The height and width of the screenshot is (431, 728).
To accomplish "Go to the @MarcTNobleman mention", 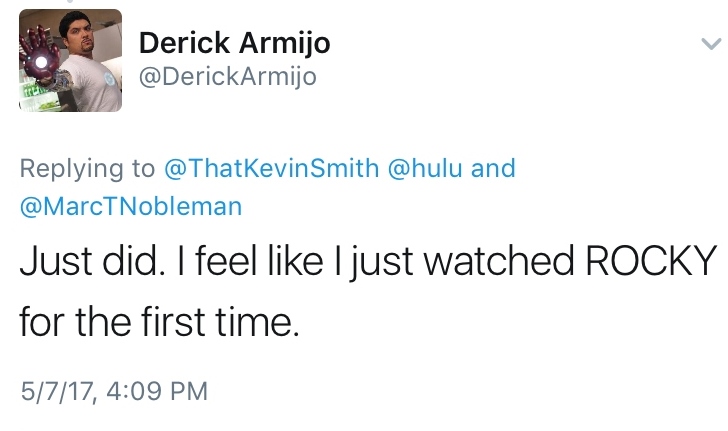I will coord(131,207).
